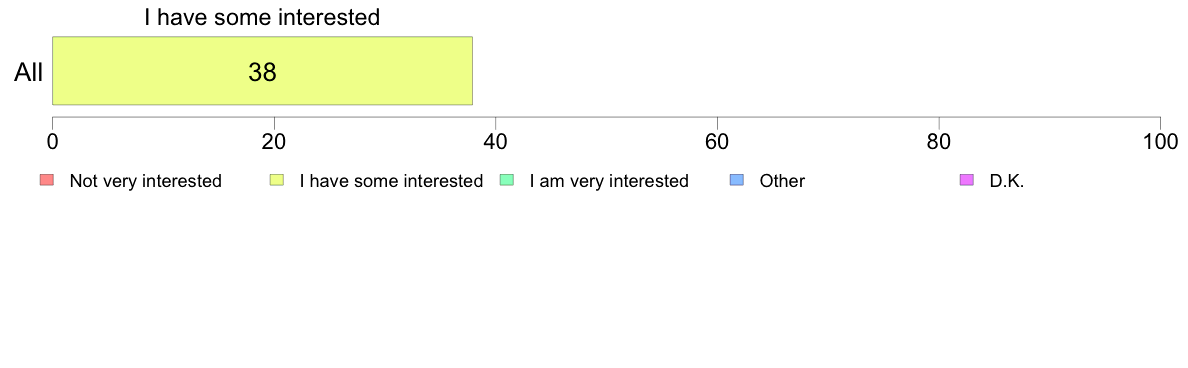The height and width of the screenshot is (368, 1188).
Task: Select the I have some interested legend label
Action: pos(391,181)
